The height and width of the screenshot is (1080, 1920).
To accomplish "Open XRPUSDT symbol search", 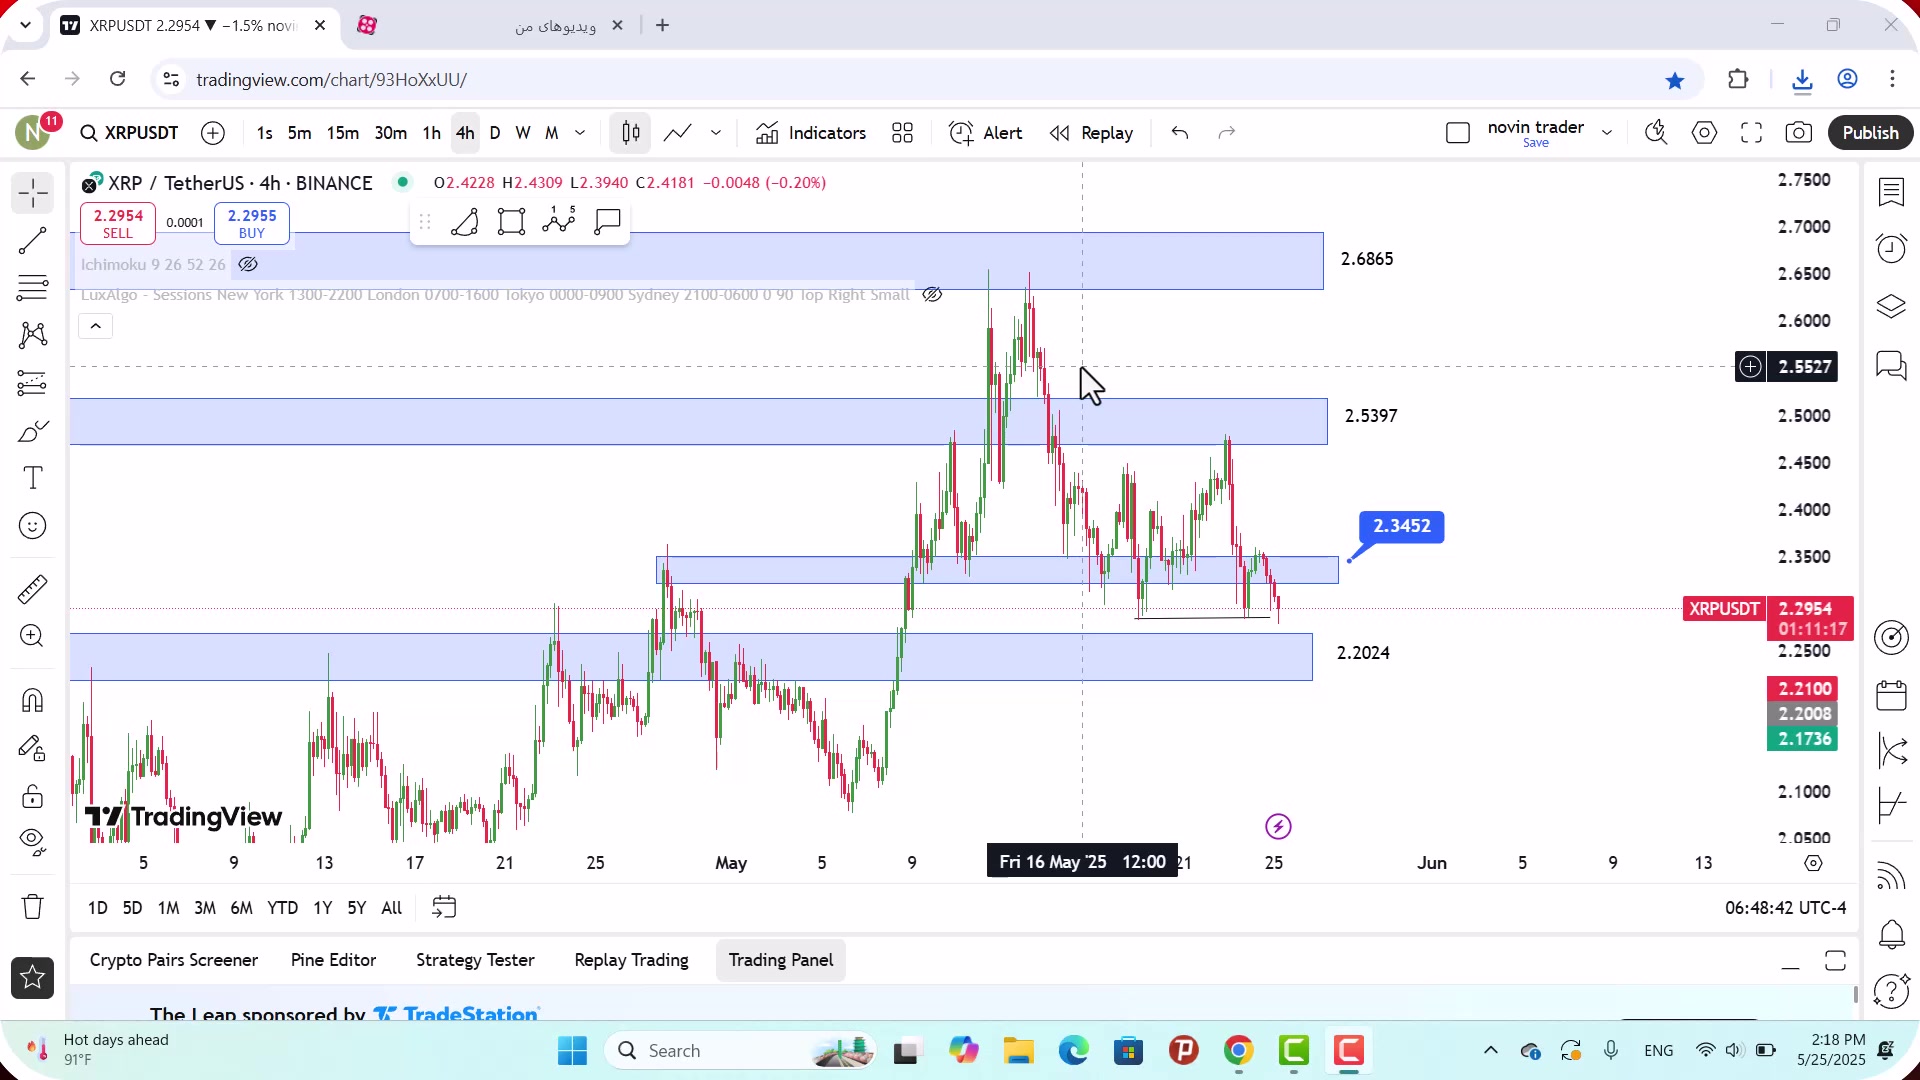I will (130, 133).
